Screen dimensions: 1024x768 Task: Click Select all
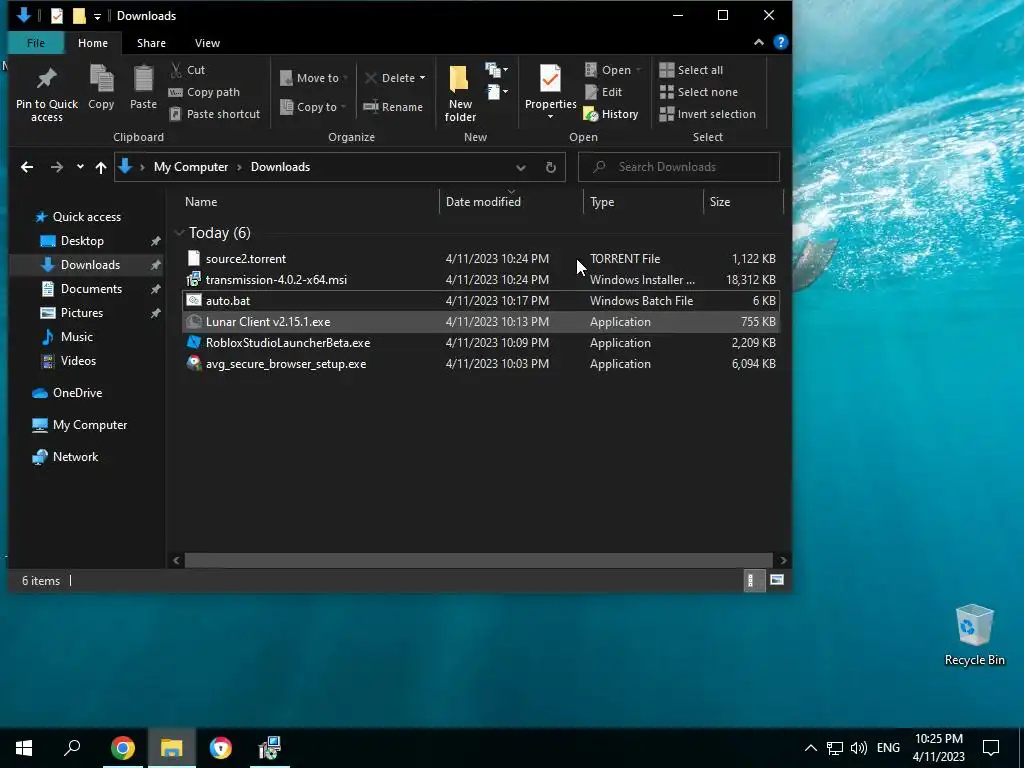click(691, 70)
